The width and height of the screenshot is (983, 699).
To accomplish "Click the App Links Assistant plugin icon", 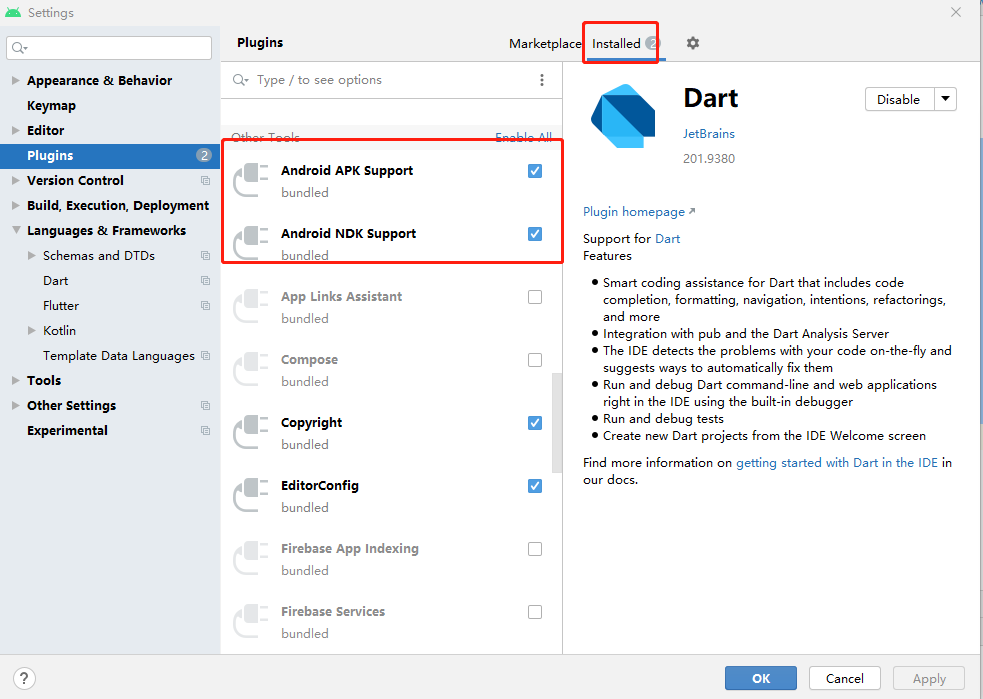I will click(251, 306).
